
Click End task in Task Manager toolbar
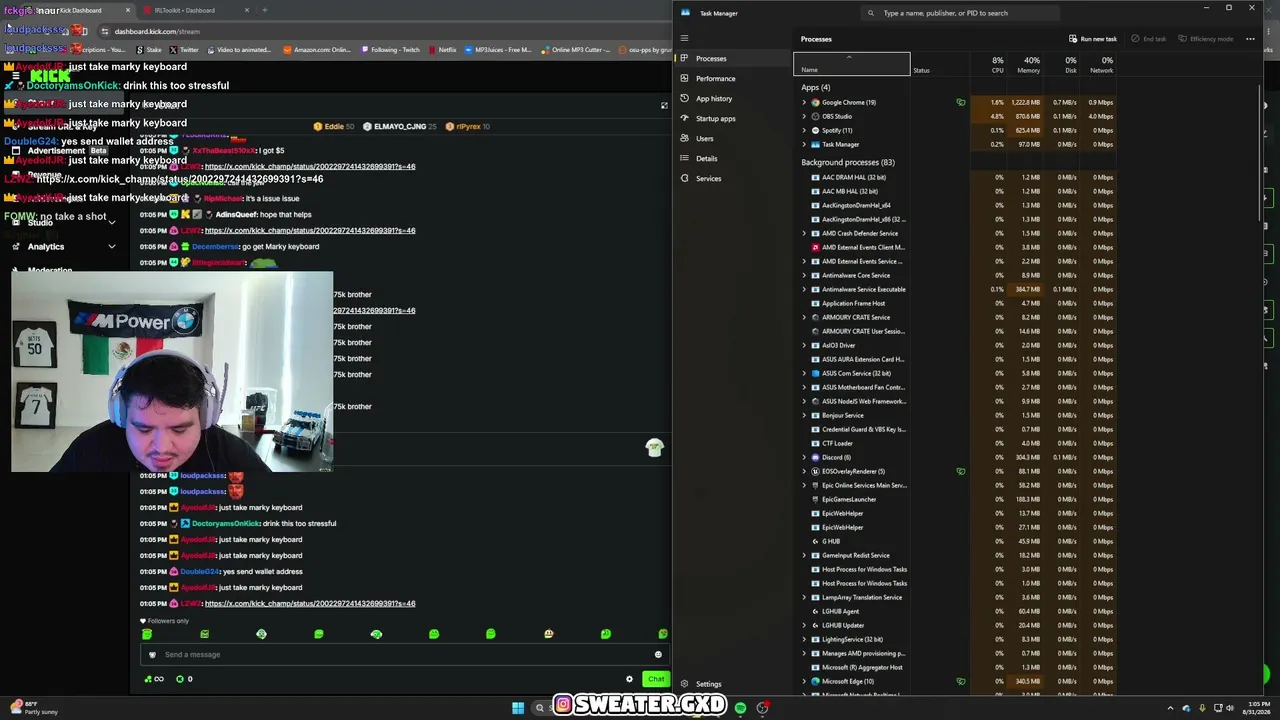[1148, 39]
